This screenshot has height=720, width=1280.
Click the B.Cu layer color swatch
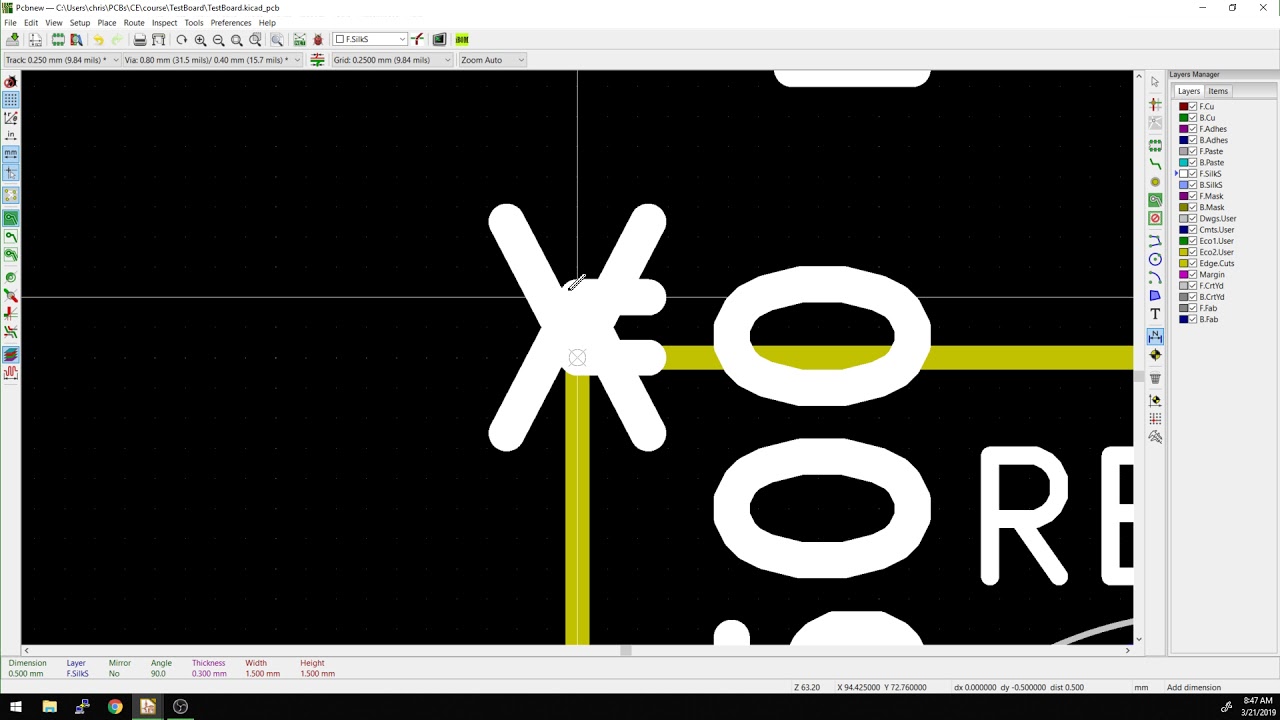click(1183, 118)
